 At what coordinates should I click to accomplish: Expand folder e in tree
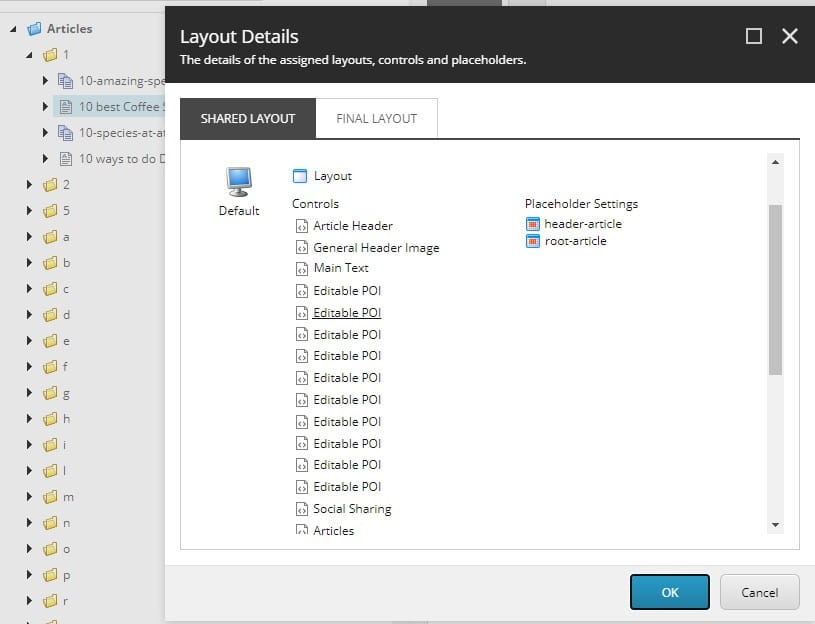[29, 340]
